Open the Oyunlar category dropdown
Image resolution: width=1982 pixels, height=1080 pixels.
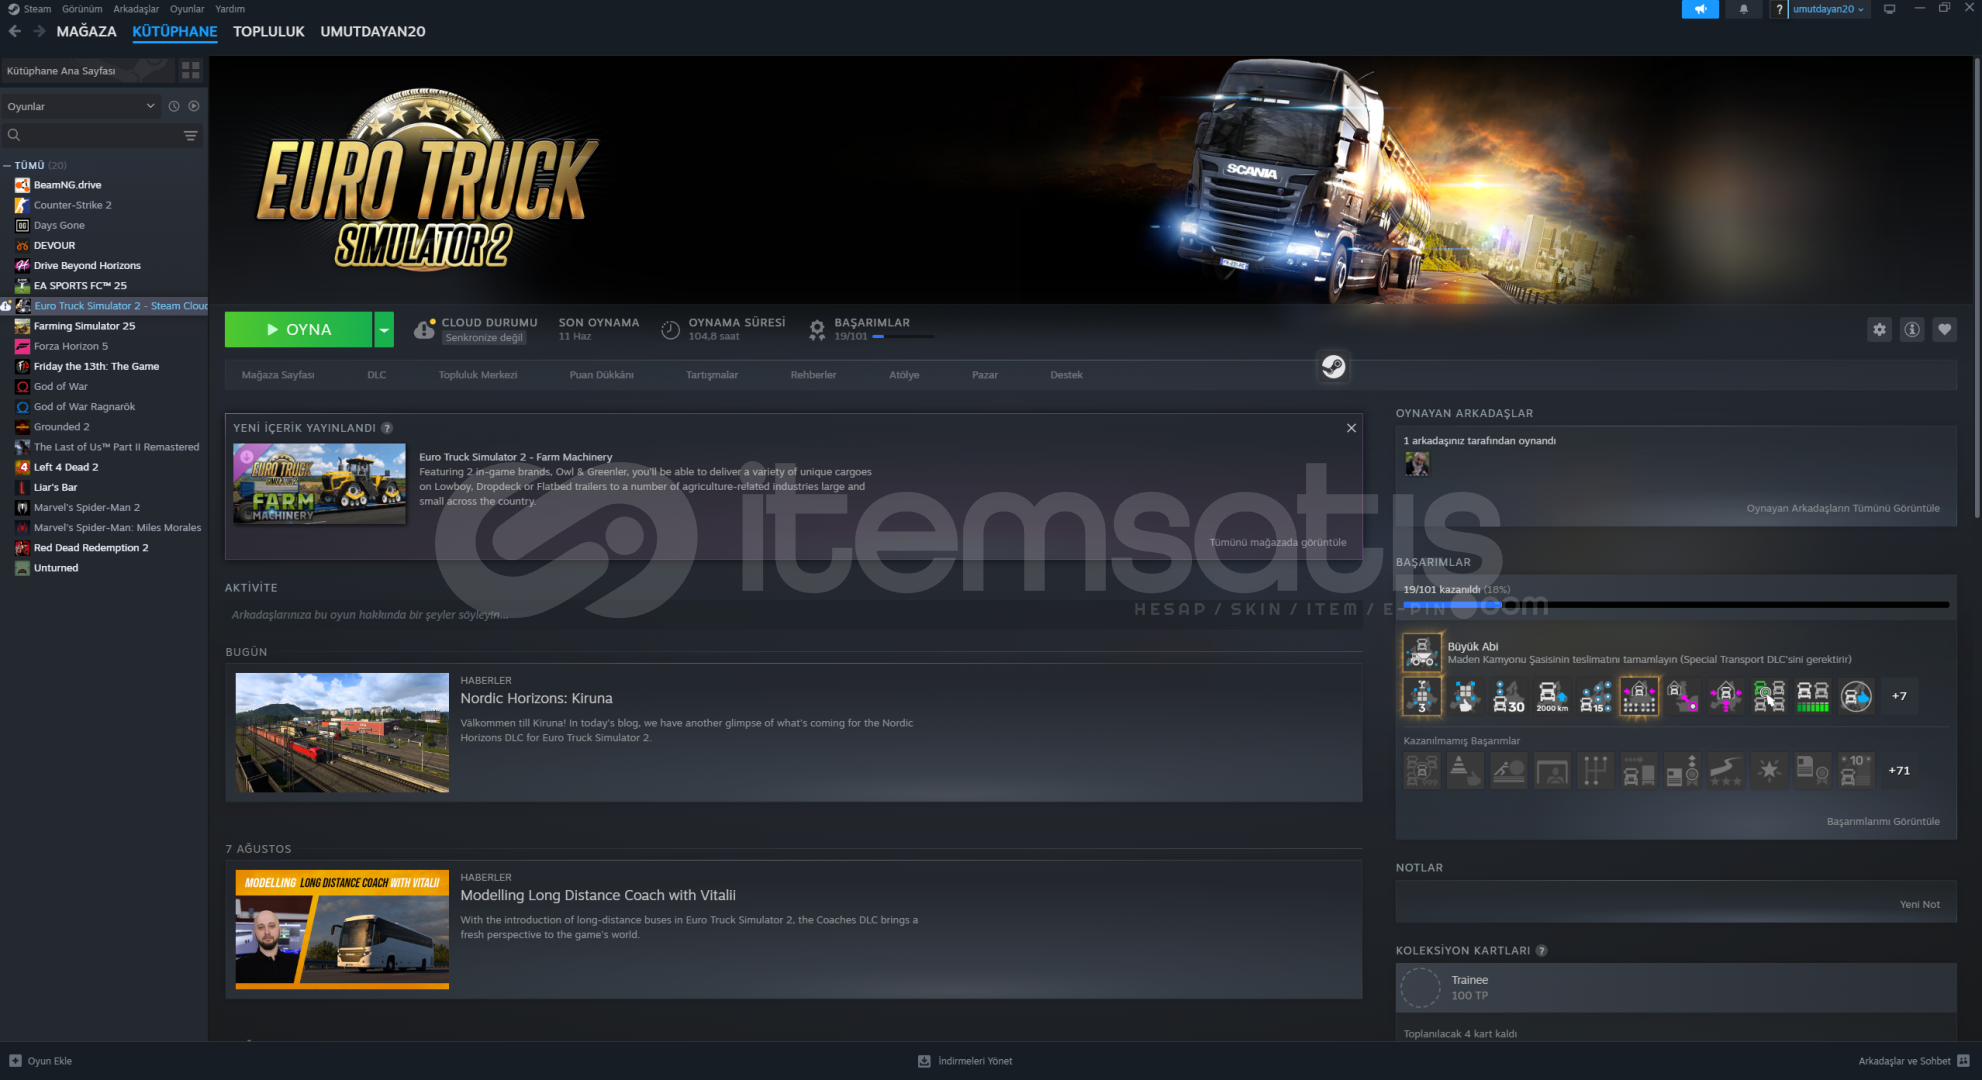pos(80,106)
